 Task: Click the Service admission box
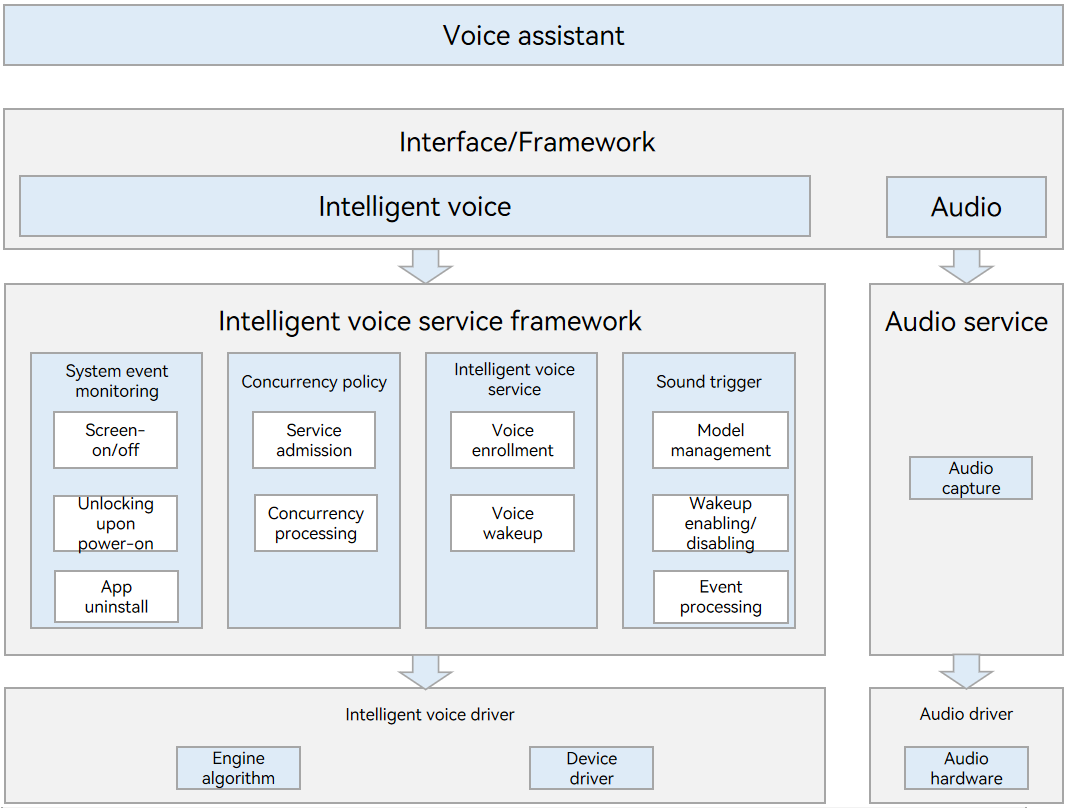pos(314,440)
